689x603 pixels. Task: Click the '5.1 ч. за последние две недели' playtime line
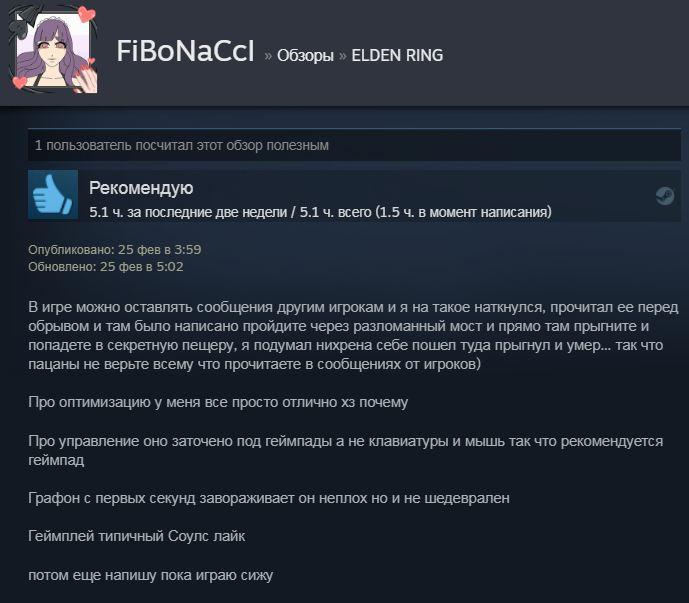point(320,212)
